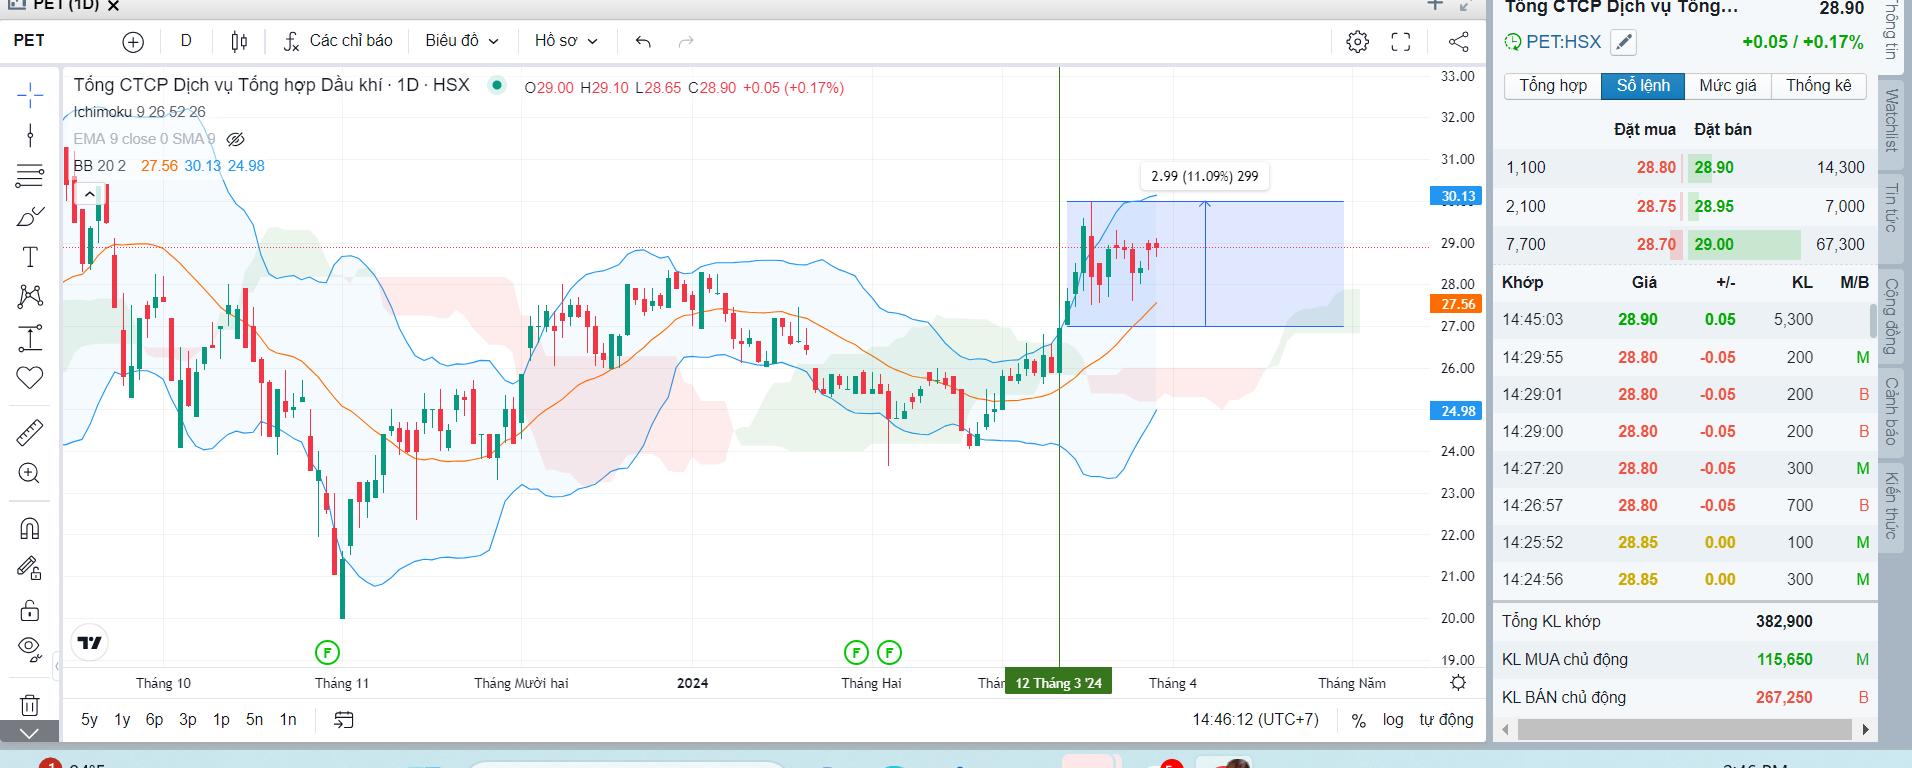Viewport: 1912px width, 768px height.
Task: Open the patterns drawing tool
Action: [30, 296]
